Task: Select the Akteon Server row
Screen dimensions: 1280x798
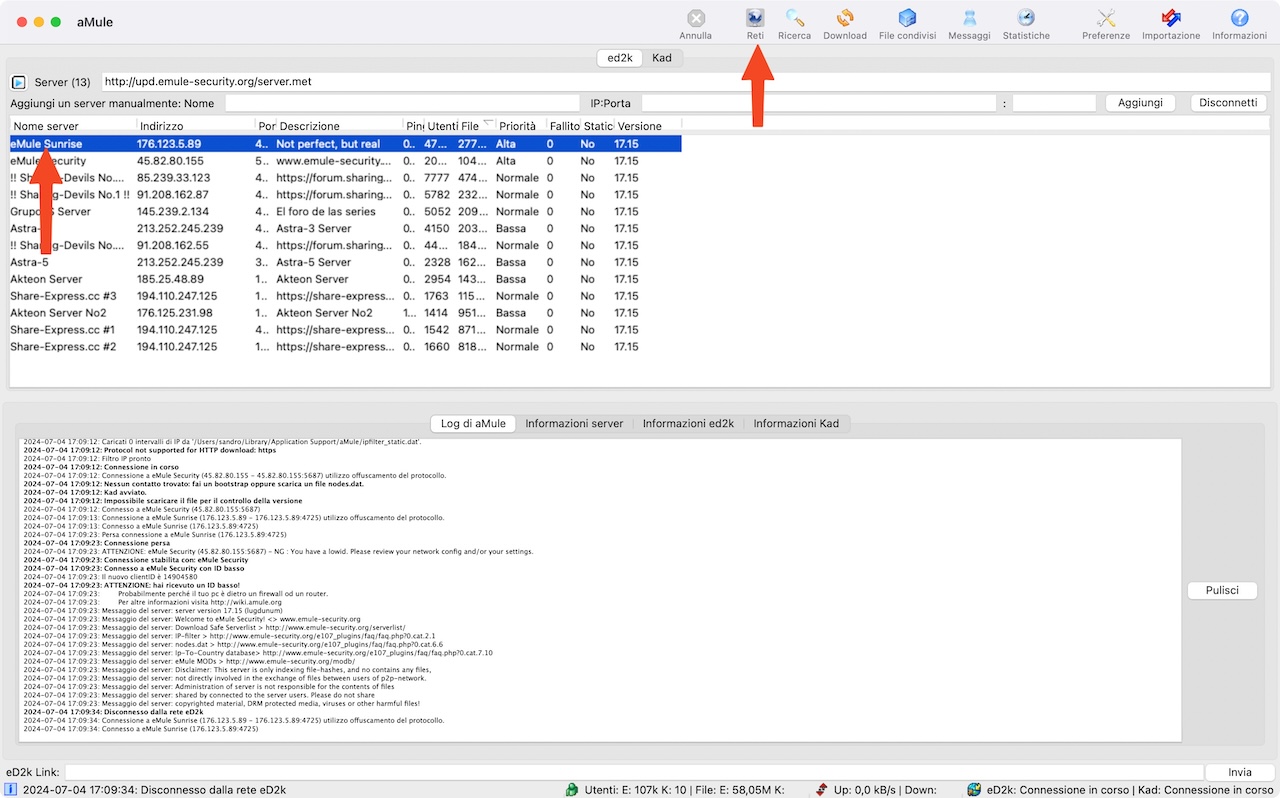Action: (x=346, y=279)
